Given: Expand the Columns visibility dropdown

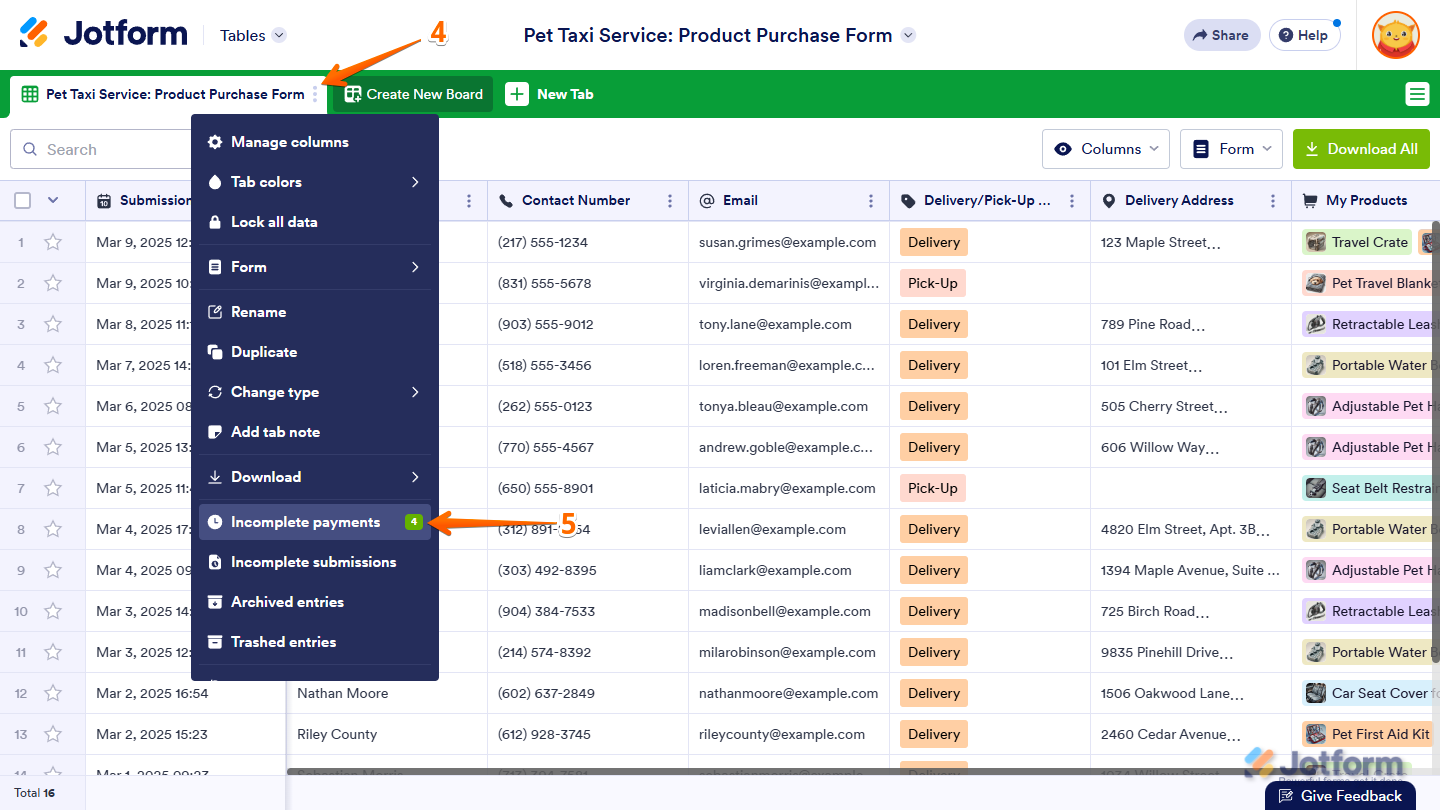Looking at the screenshot, I should pyautogui.click(x=1105, y=149).
